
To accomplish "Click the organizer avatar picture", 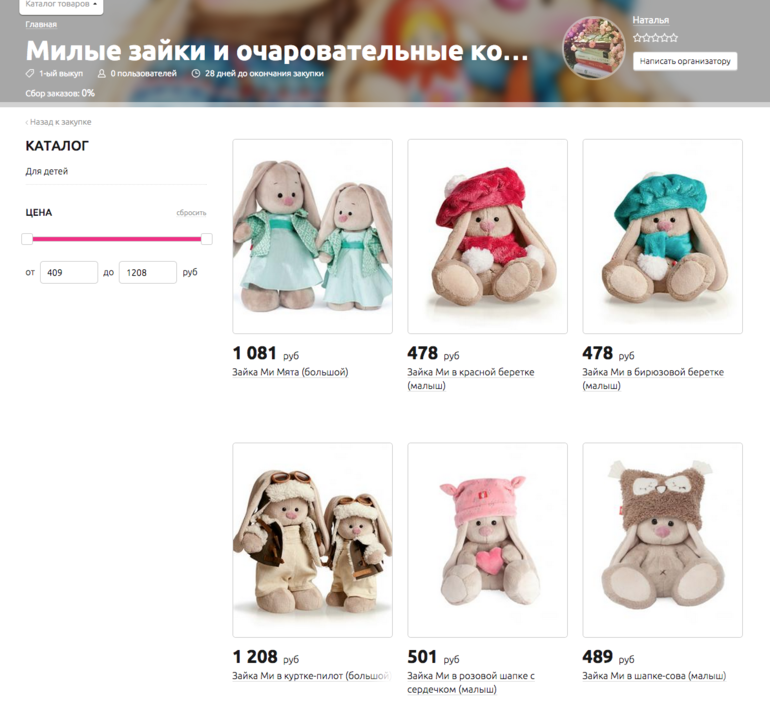I will pyautogui.click(x=594, y=48).
